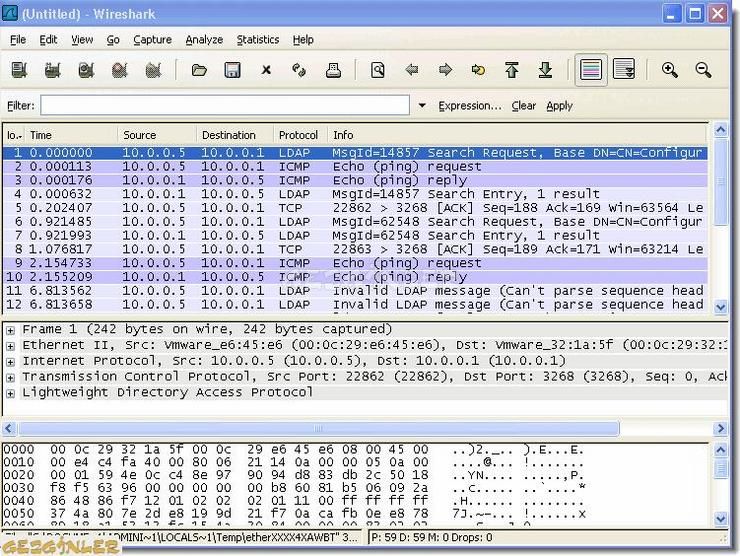Open the Go menu
The width and height of the screenshot is (740, 556).
point(113,40)
